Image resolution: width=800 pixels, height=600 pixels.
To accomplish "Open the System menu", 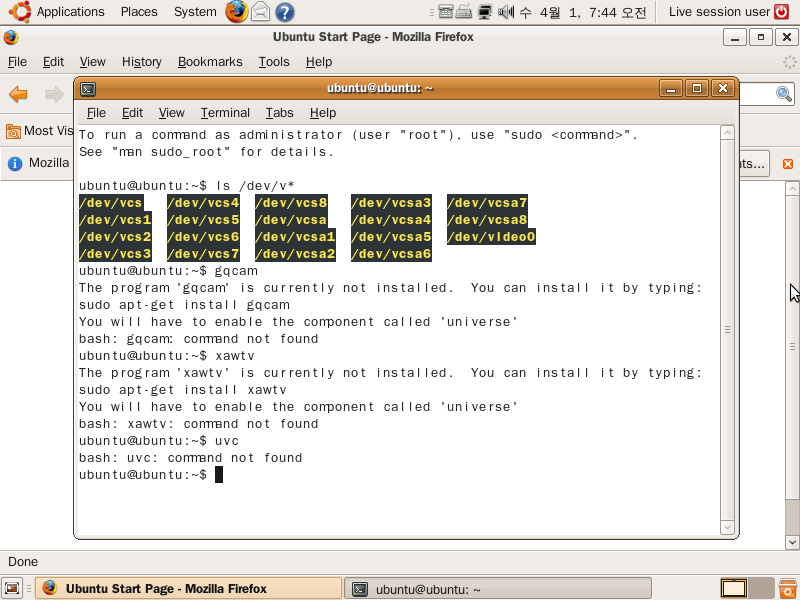I will 195,11.
